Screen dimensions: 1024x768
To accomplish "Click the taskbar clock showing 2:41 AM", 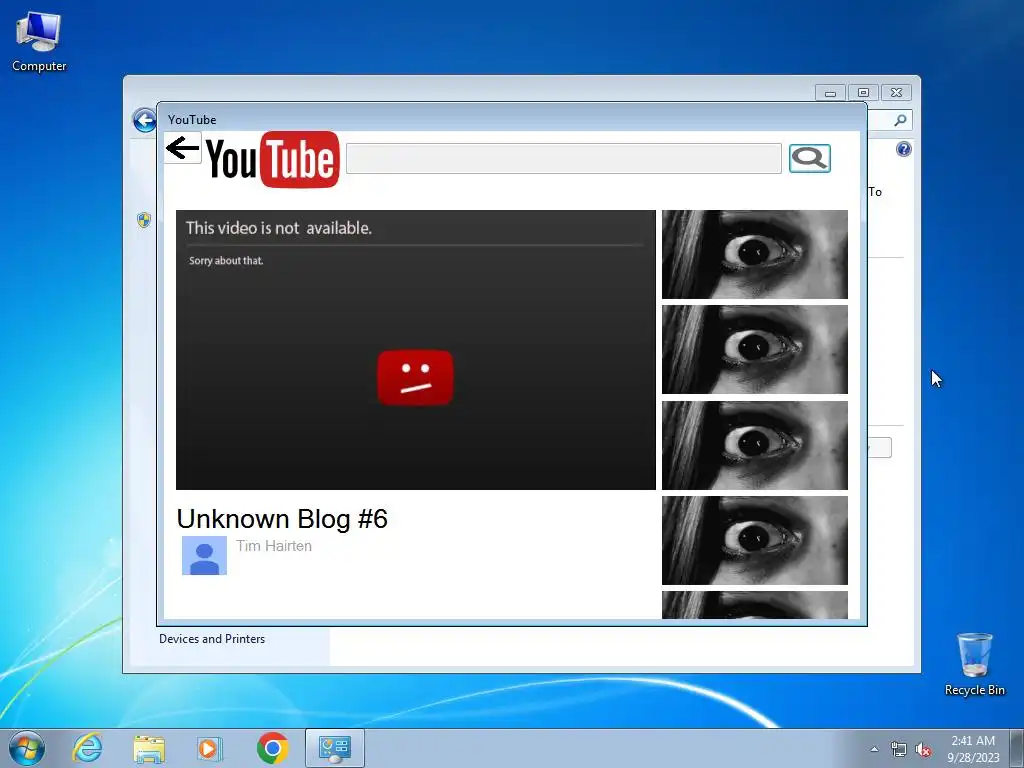I will (x=973, y=749).
